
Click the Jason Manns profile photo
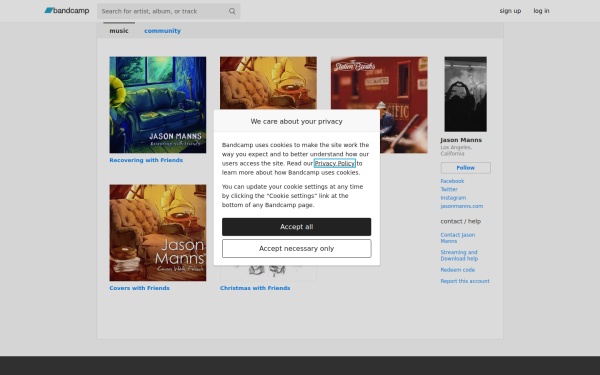[x=465, y=94]
